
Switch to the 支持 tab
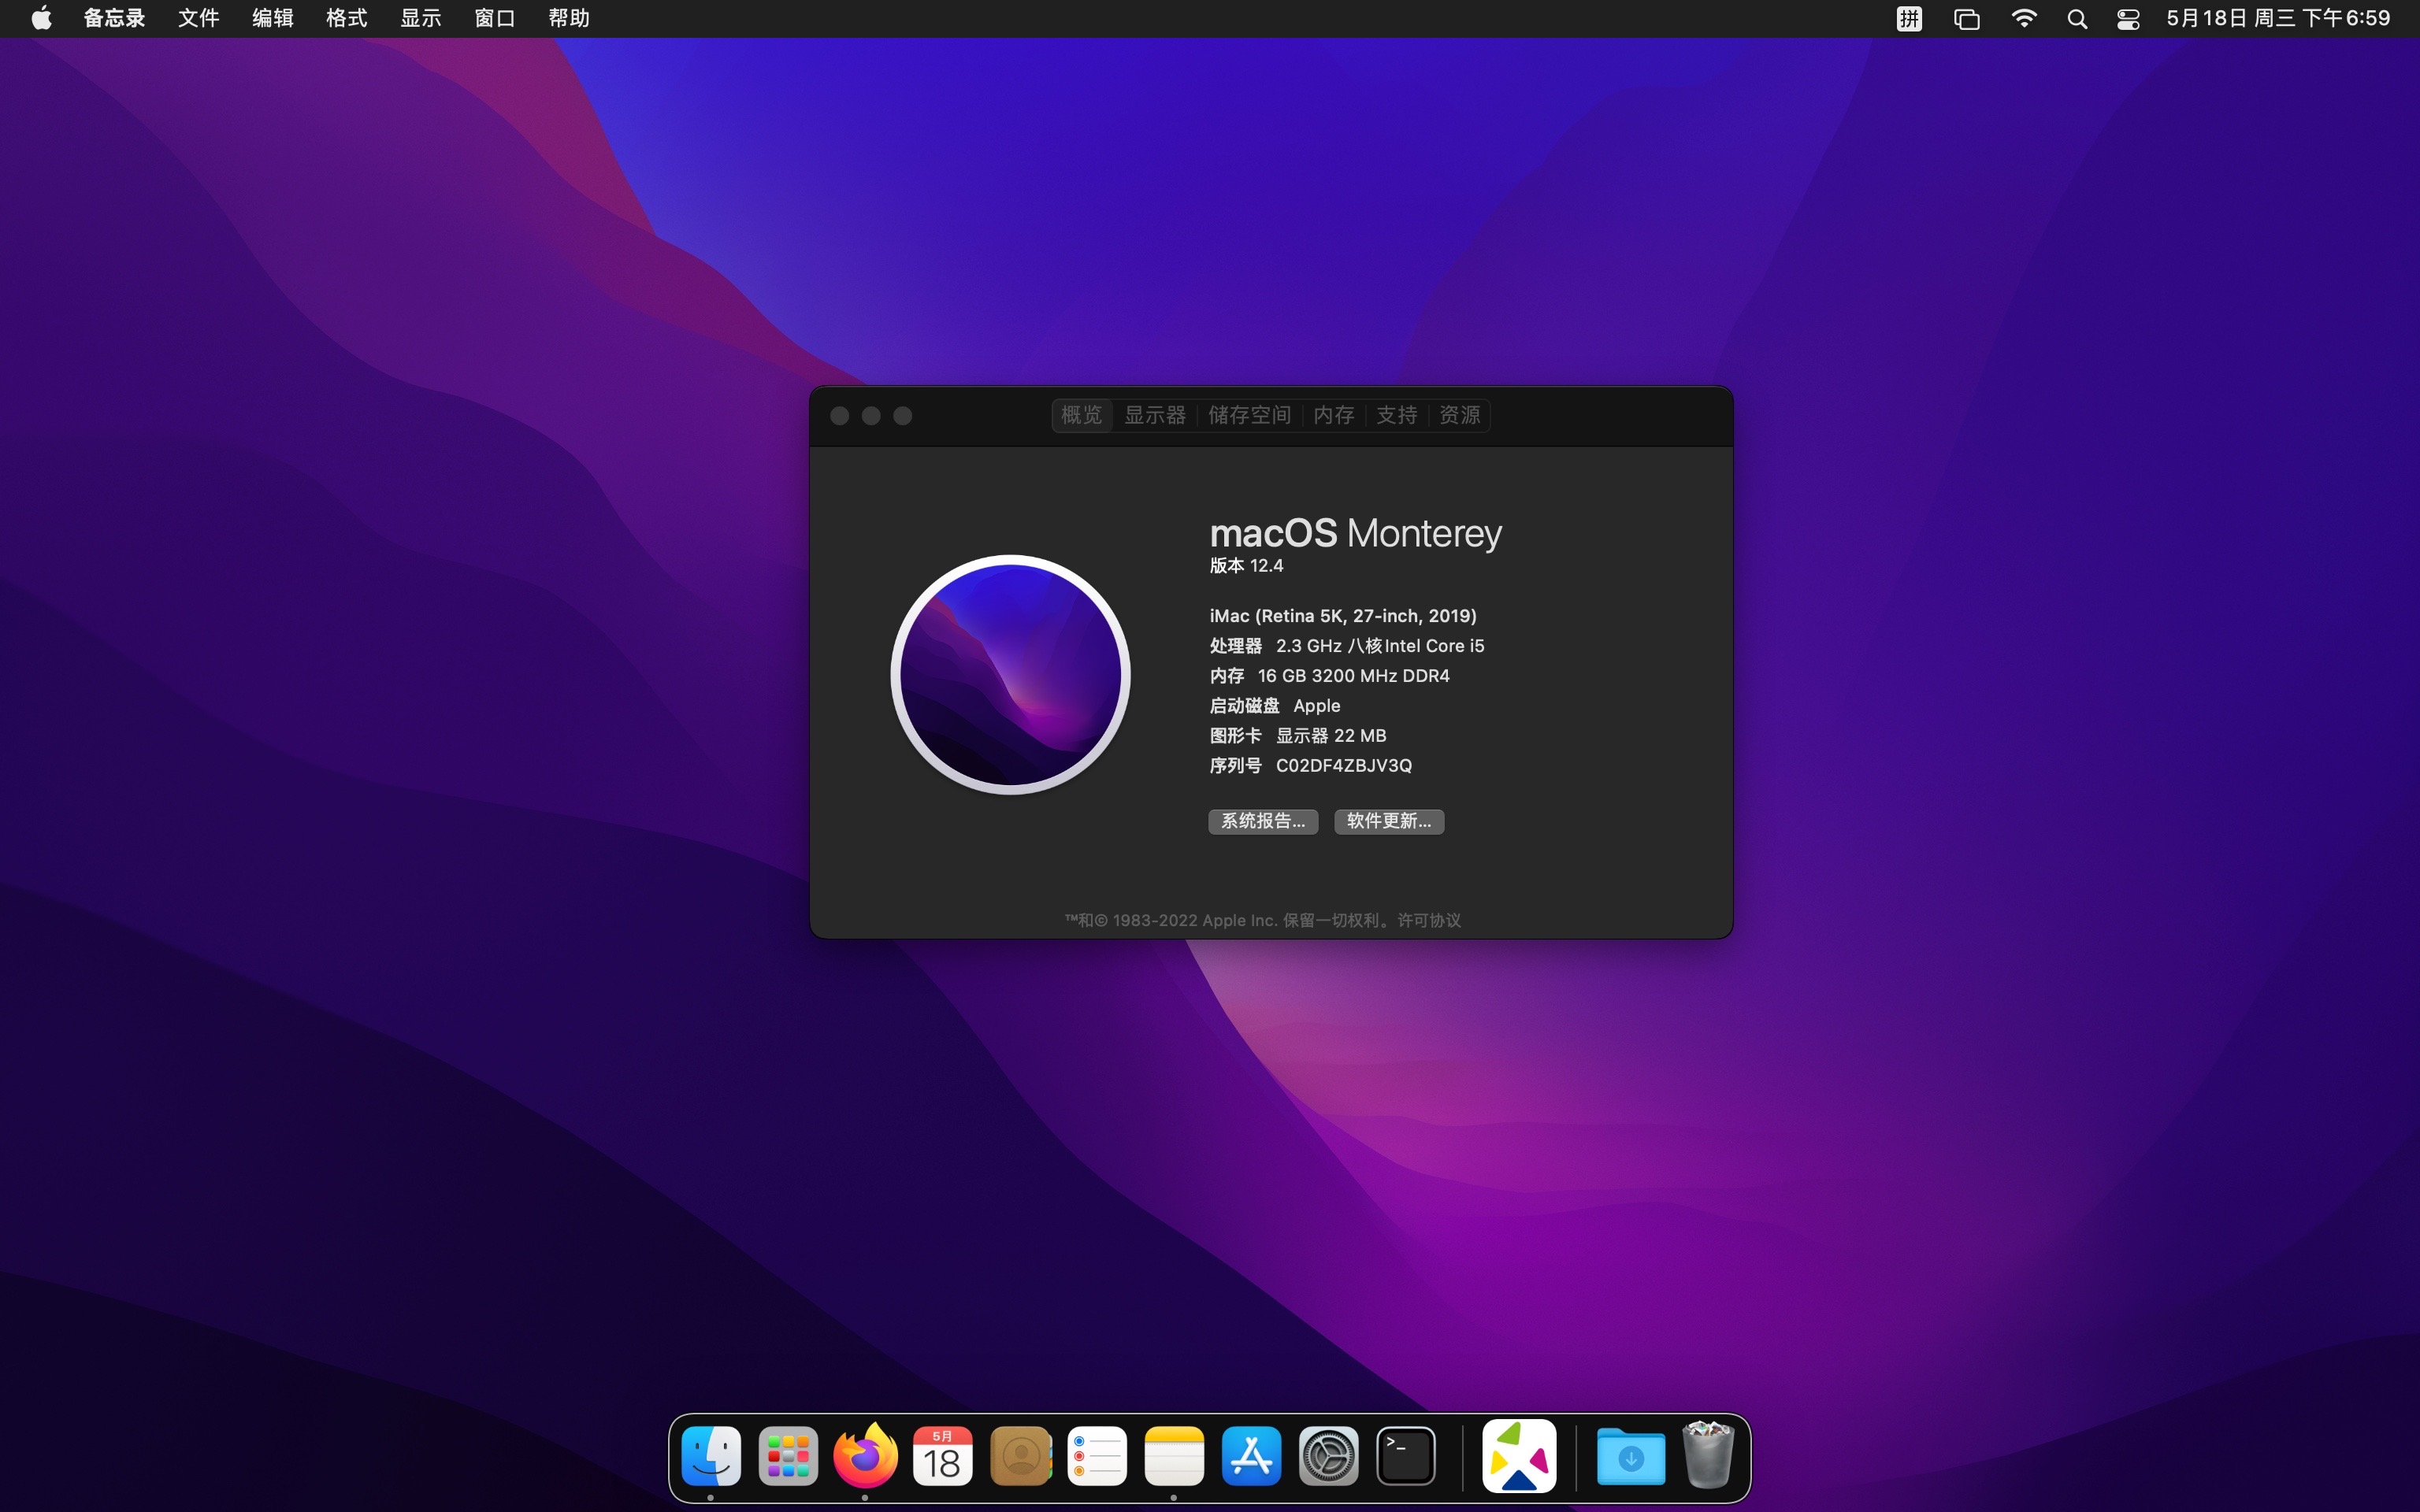tap(1397, 415)
